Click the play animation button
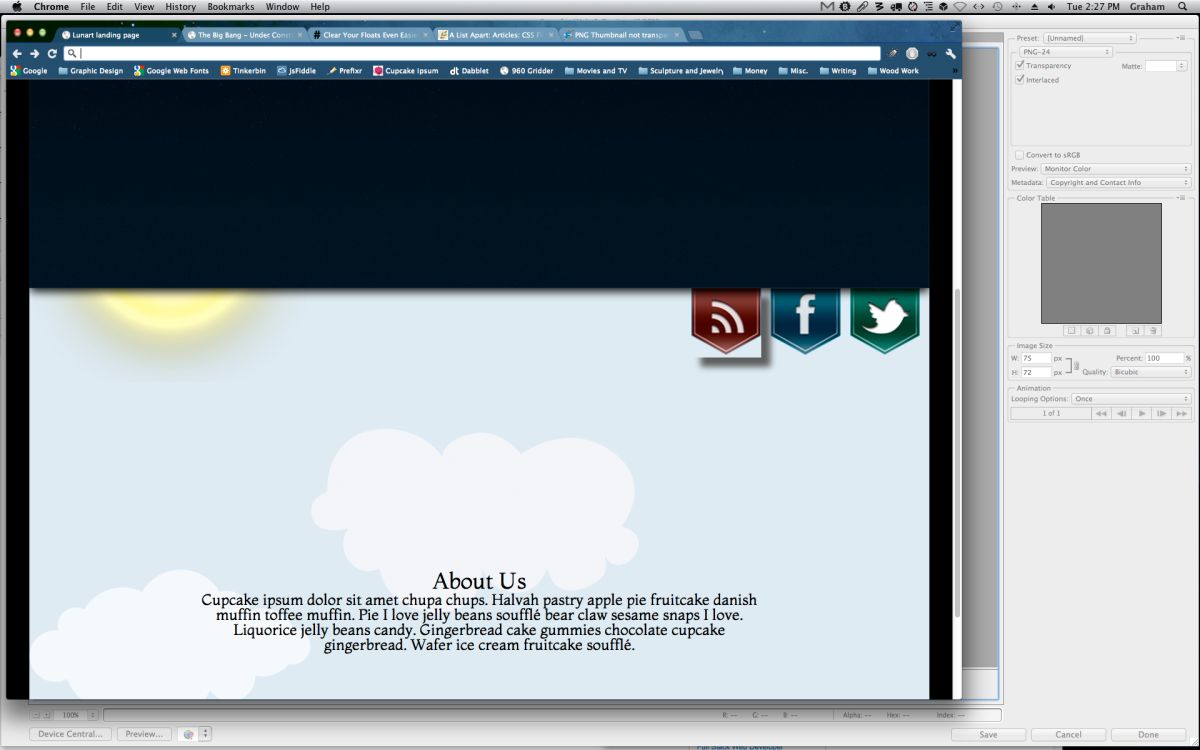The height and width of the screenshot is (750, 1200). [1142, 413]
